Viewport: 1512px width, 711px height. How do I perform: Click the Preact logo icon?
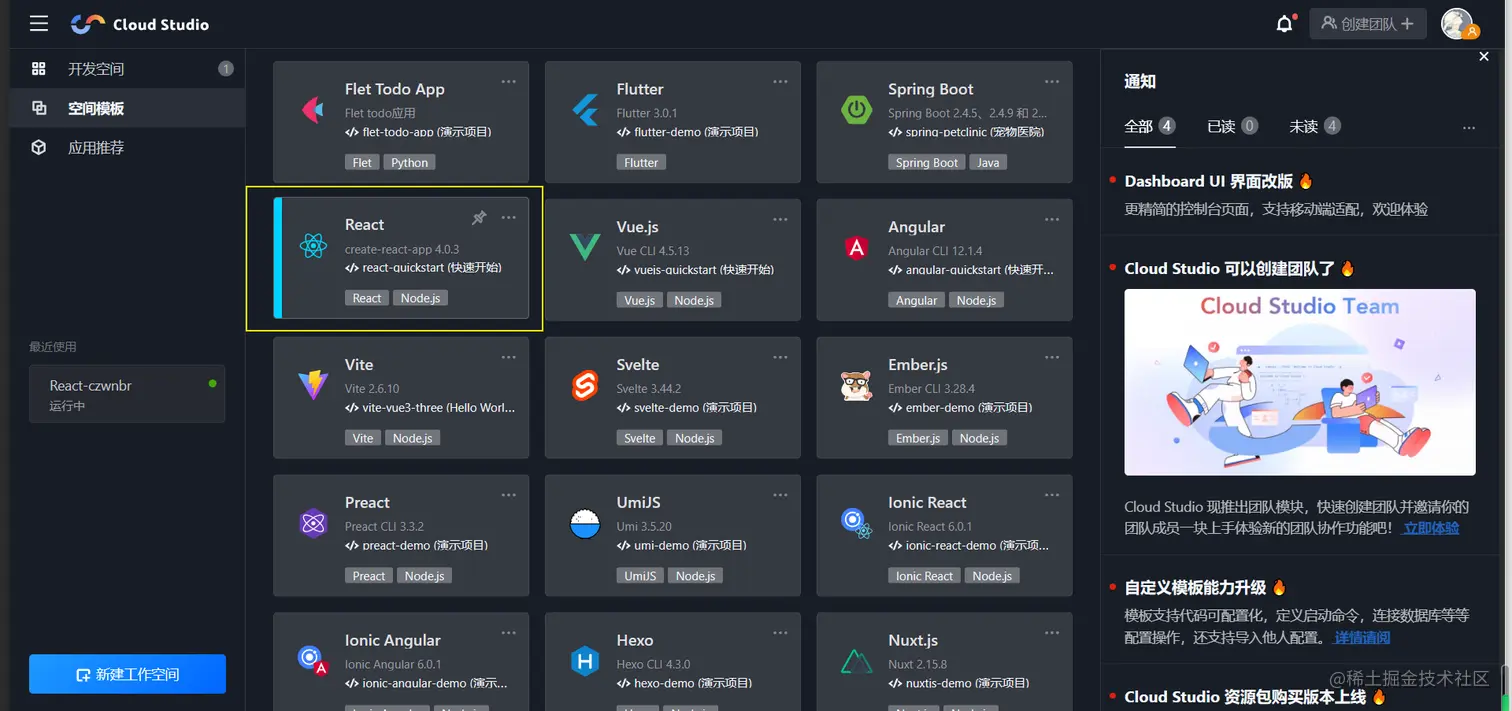[313, 523]
